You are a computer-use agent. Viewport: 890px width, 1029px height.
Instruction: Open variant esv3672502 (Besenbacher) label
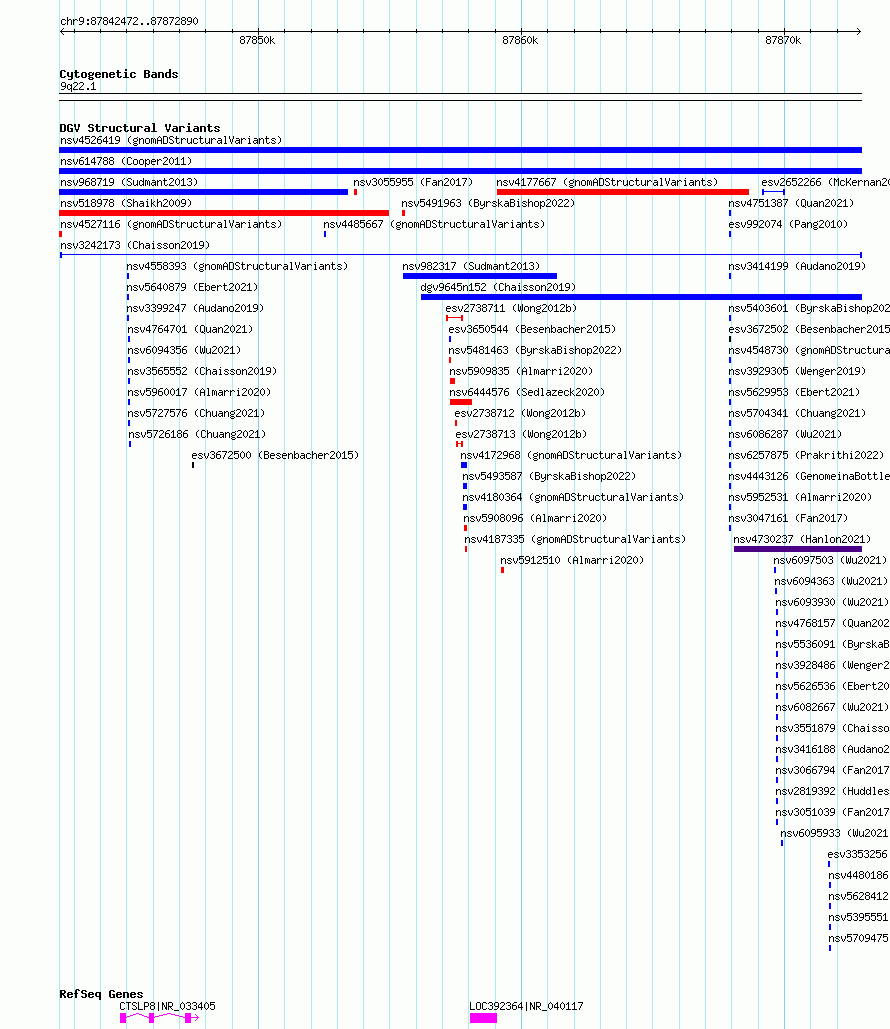[809, 329]
